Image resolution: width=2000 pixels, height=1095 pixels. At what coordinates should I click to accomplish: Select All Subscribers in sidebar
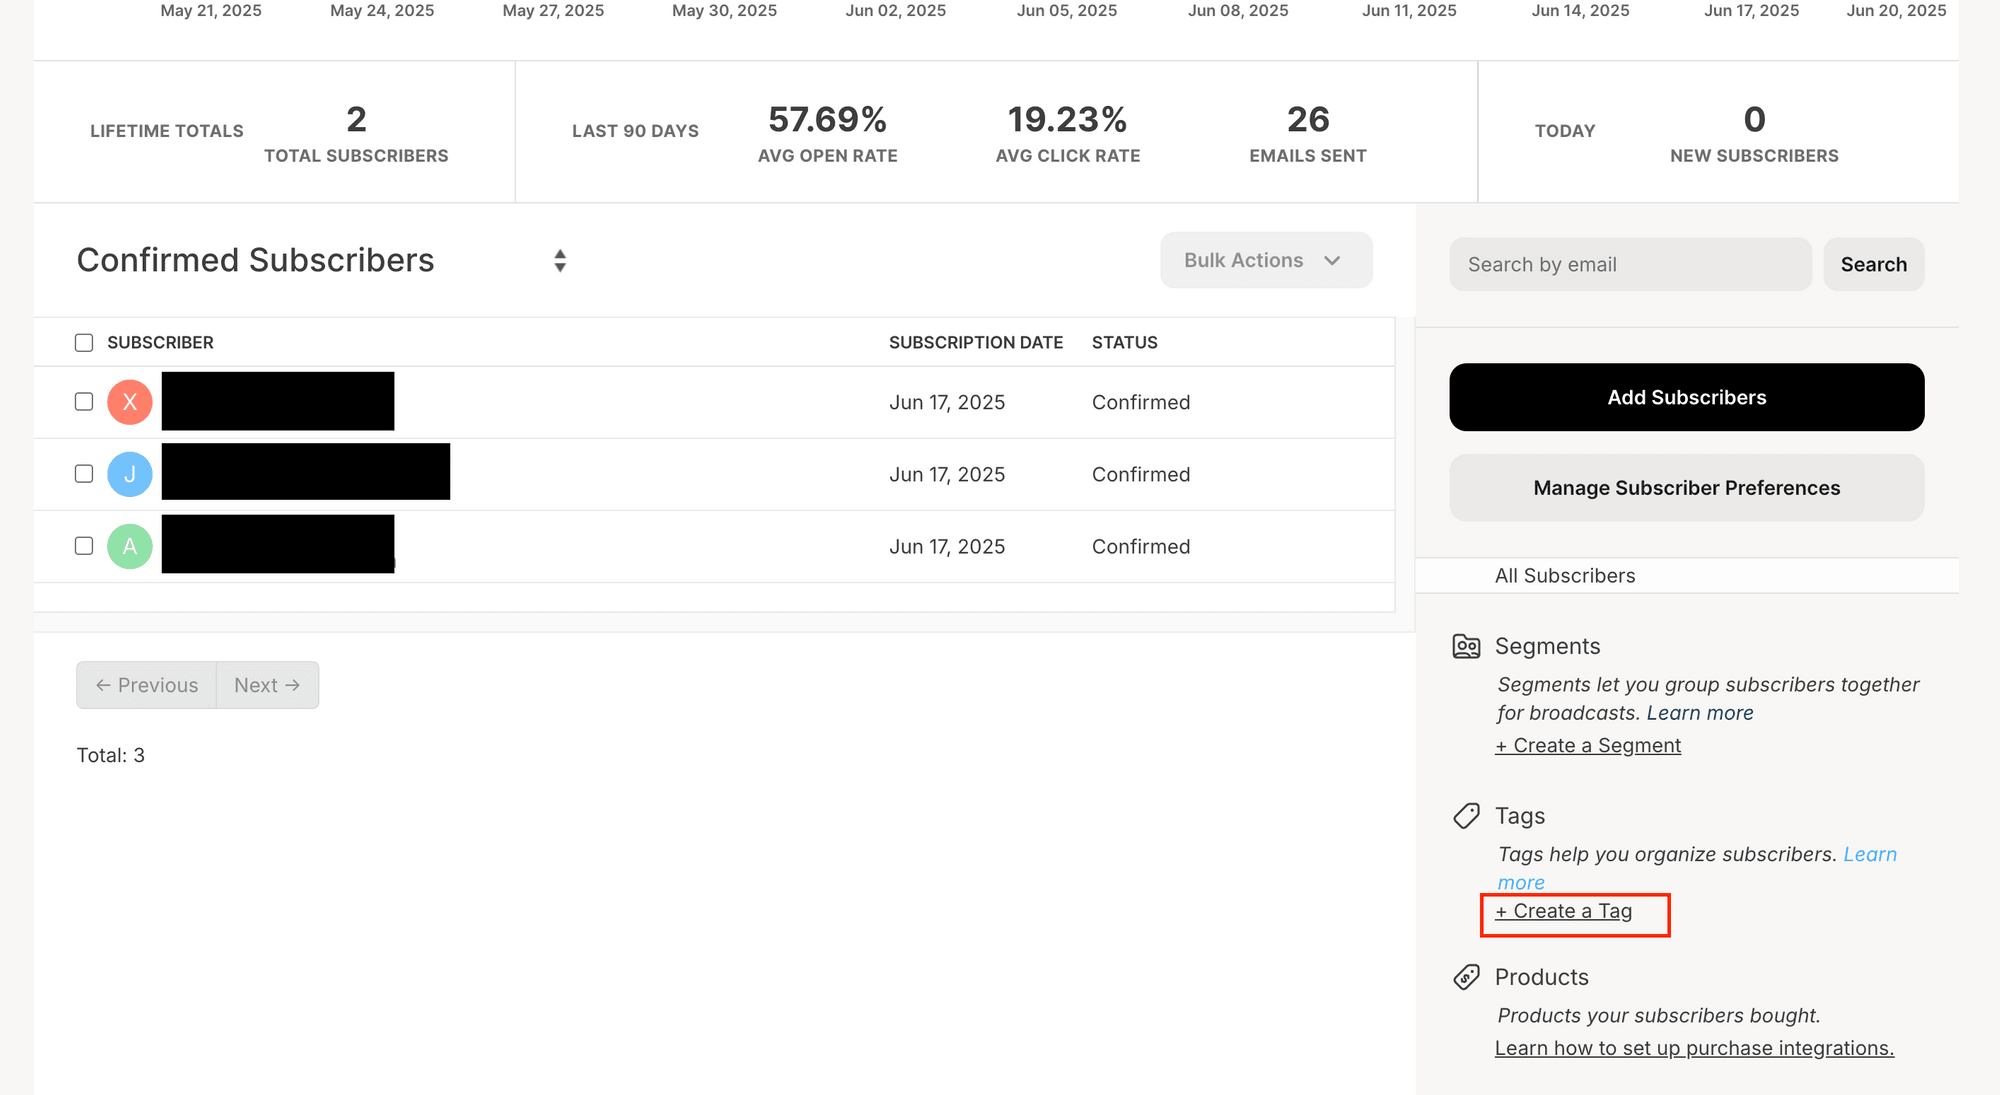(x=1565, y=576)
